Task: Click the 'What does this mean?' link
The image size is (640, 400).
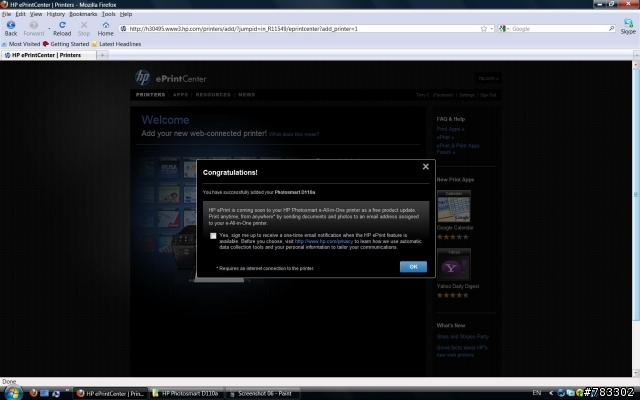Action: [294, 134]
